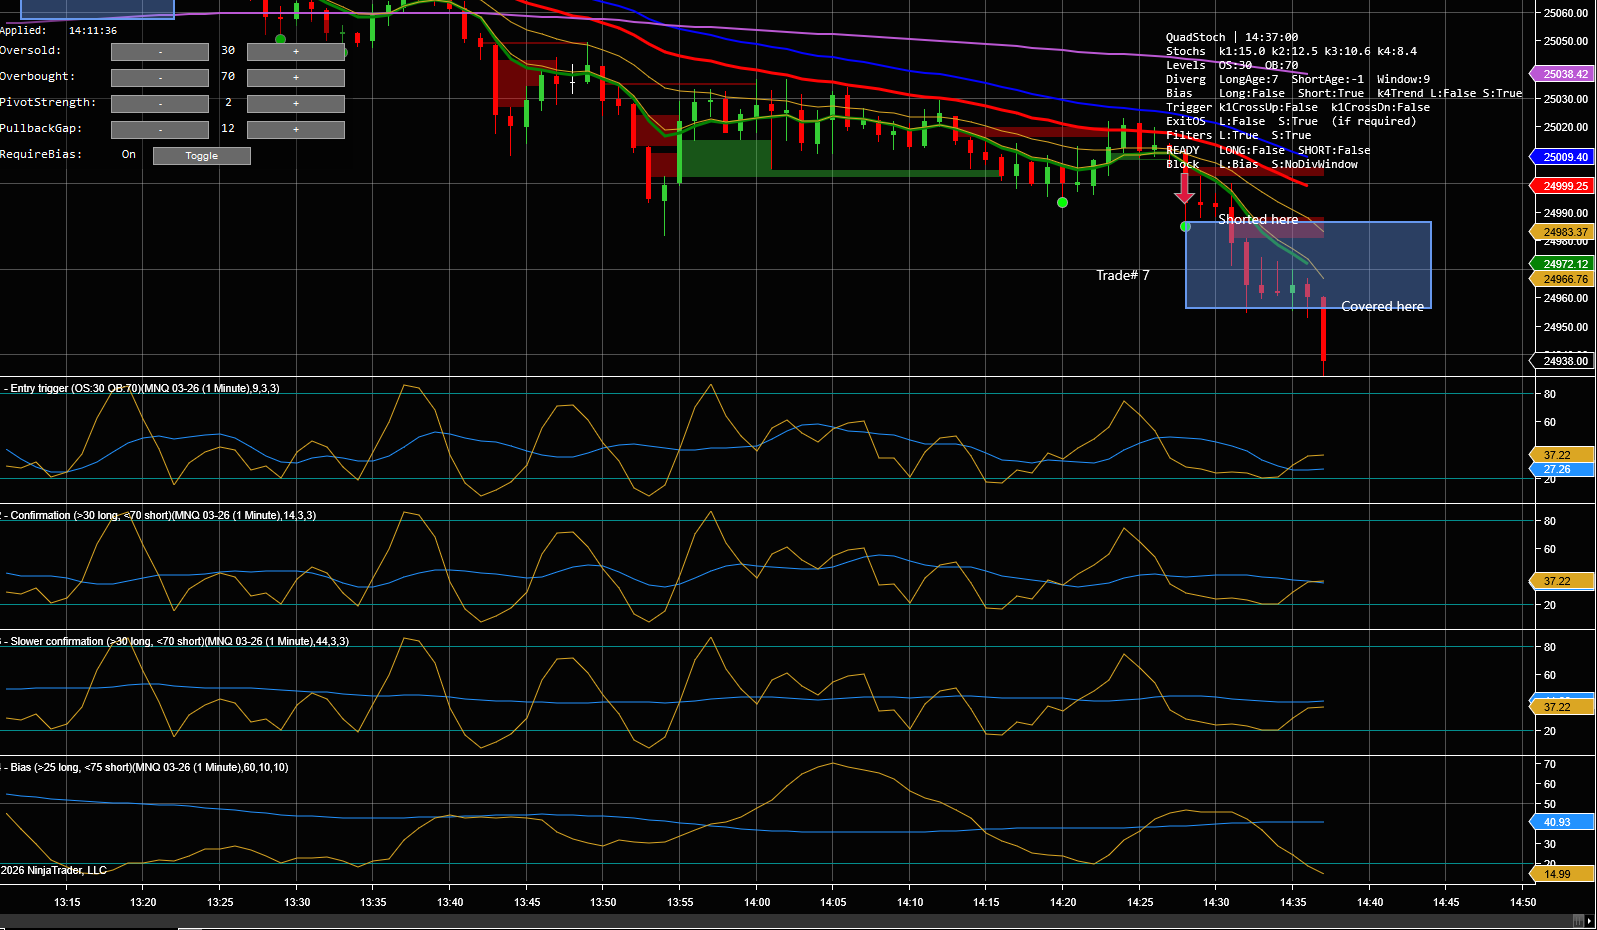Click the PullbackGap value 12

[228, 128]
